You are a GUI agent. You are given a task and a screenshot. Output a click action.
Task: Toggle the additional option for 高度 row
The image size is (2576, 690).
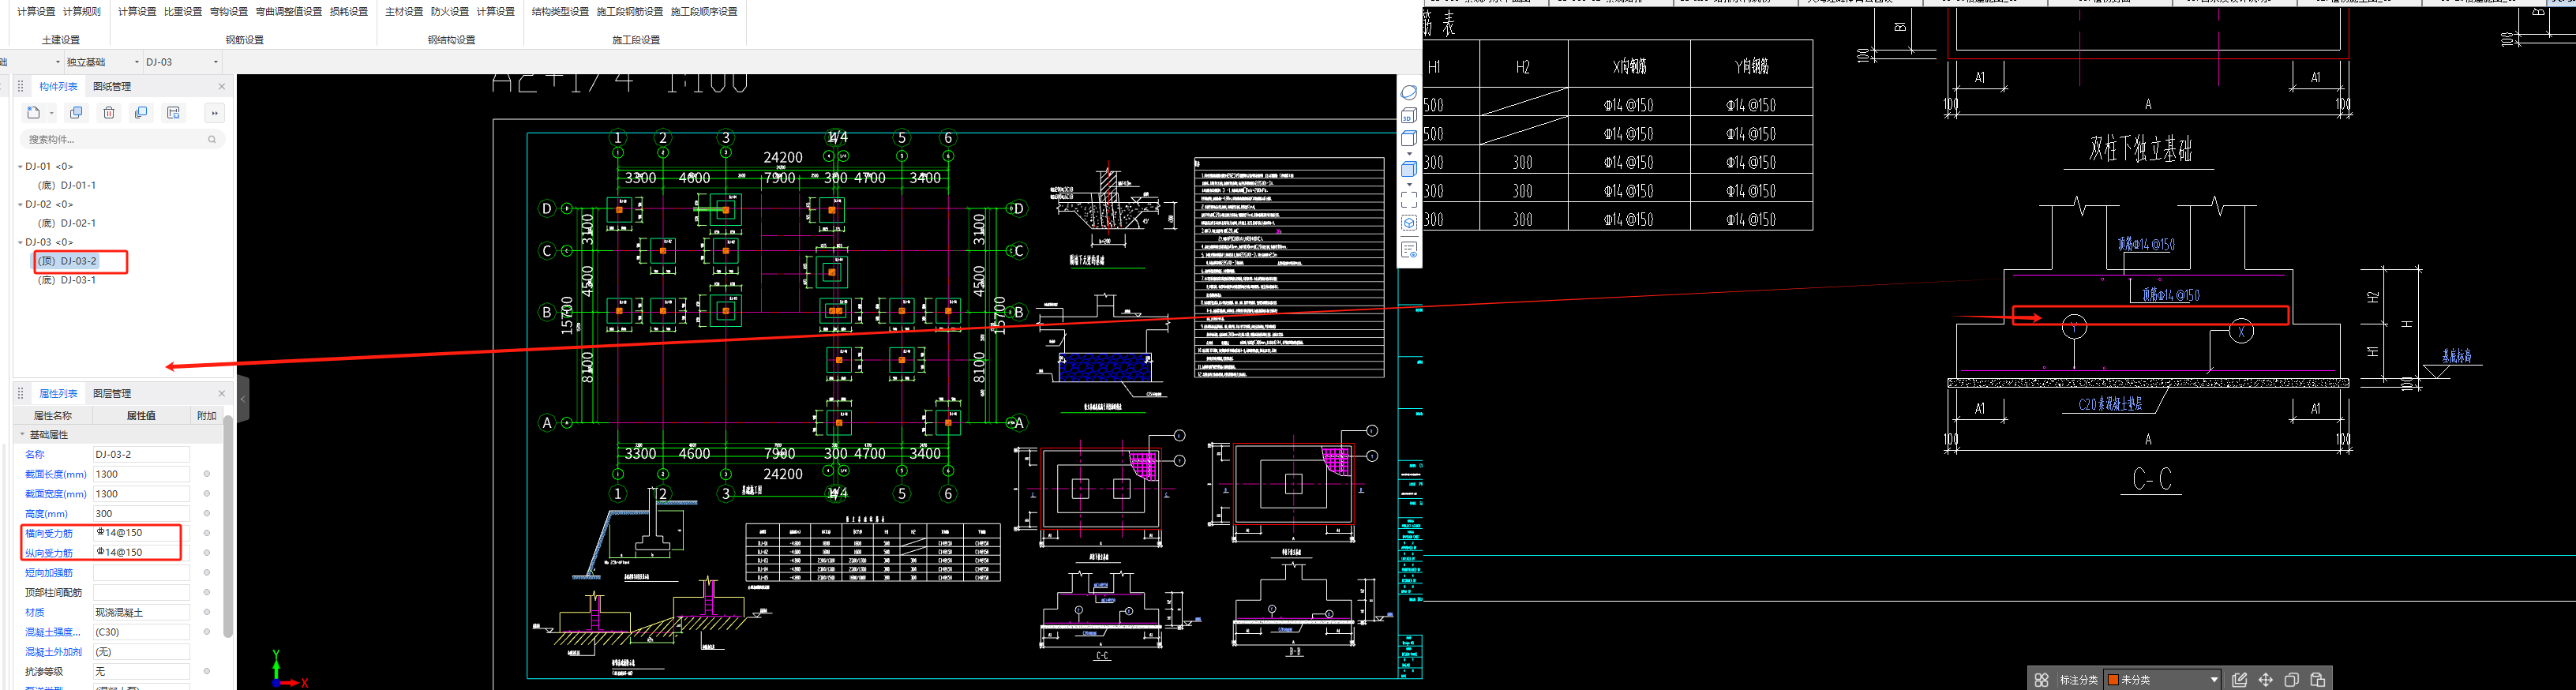(x=207, y=514)
